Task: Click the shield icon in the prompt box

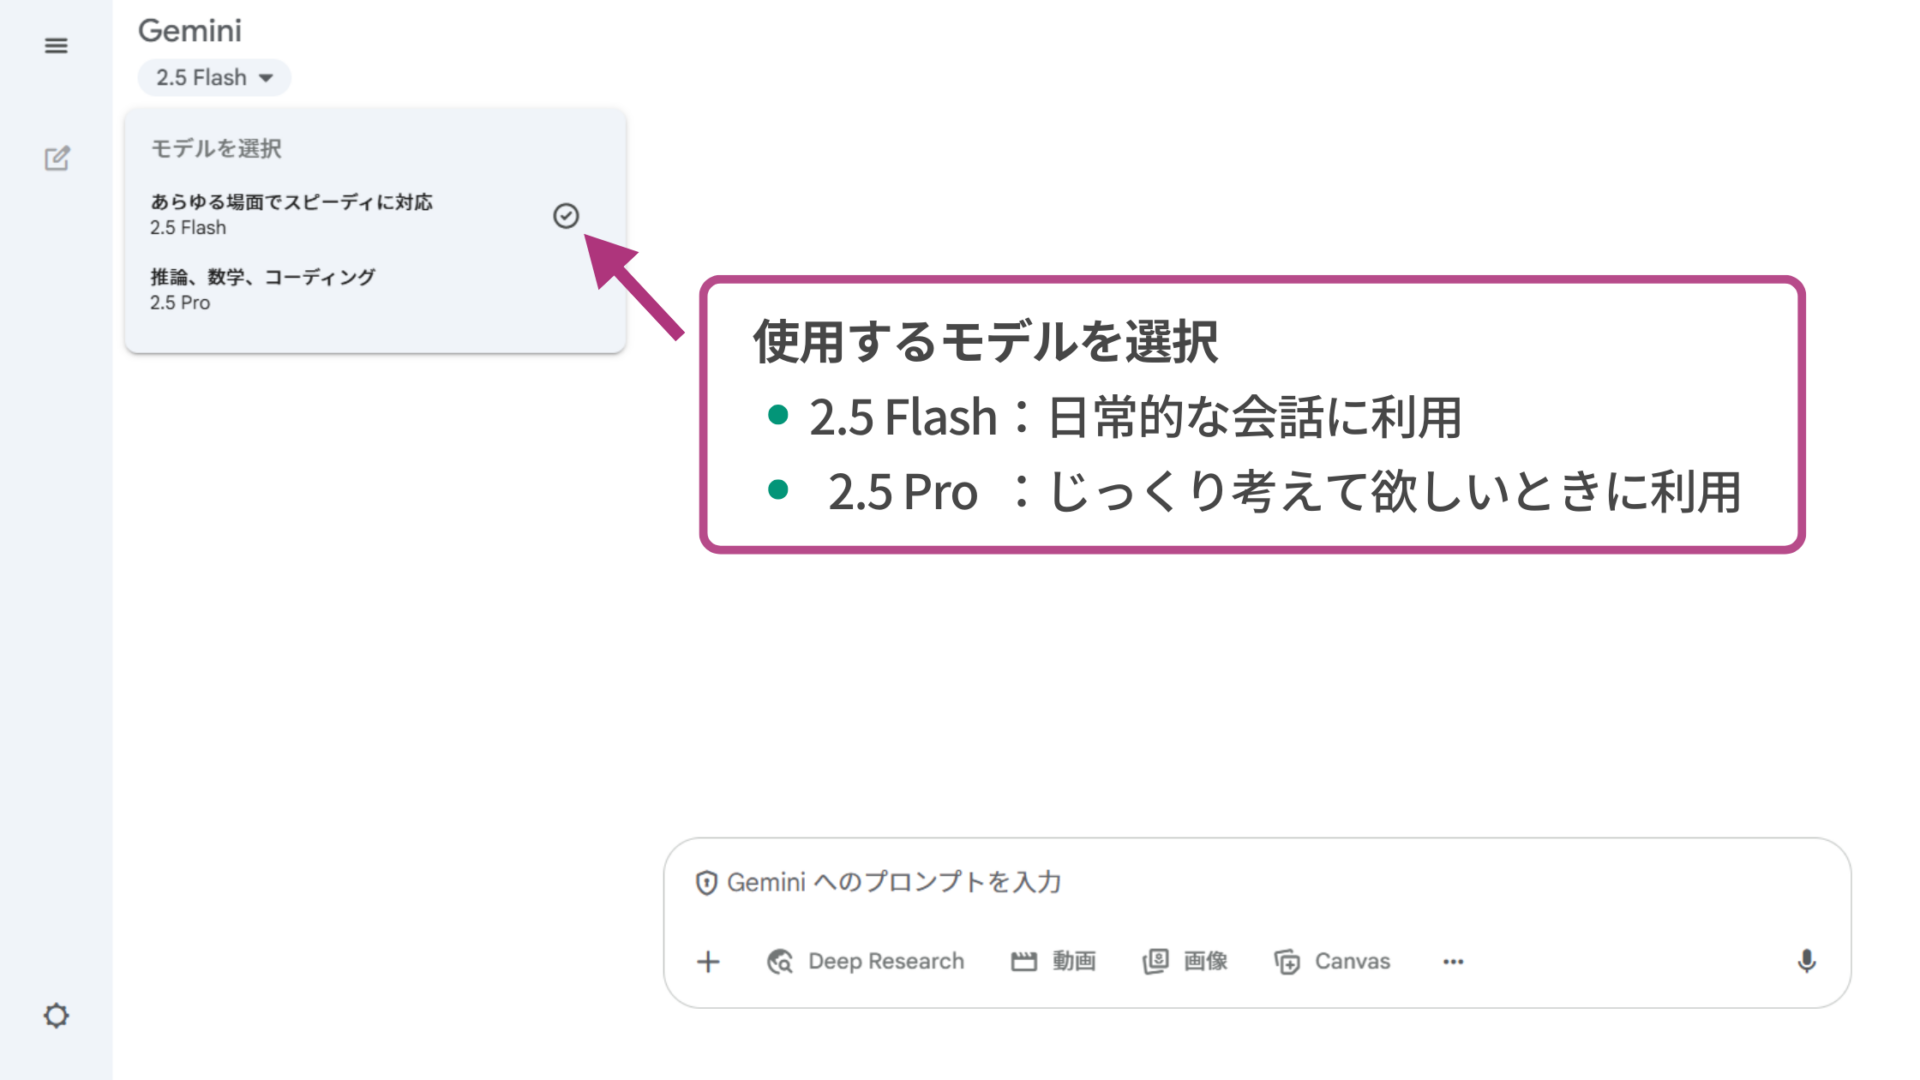Action: pyautogui.click(x=706, y=883)
